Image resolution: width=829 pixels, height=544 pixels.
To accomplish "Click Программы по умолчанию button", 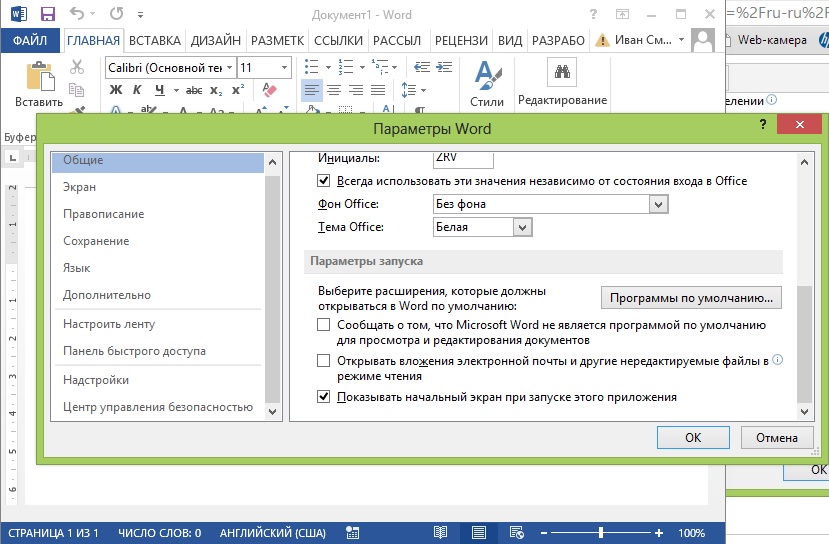I will click(691, 298).
